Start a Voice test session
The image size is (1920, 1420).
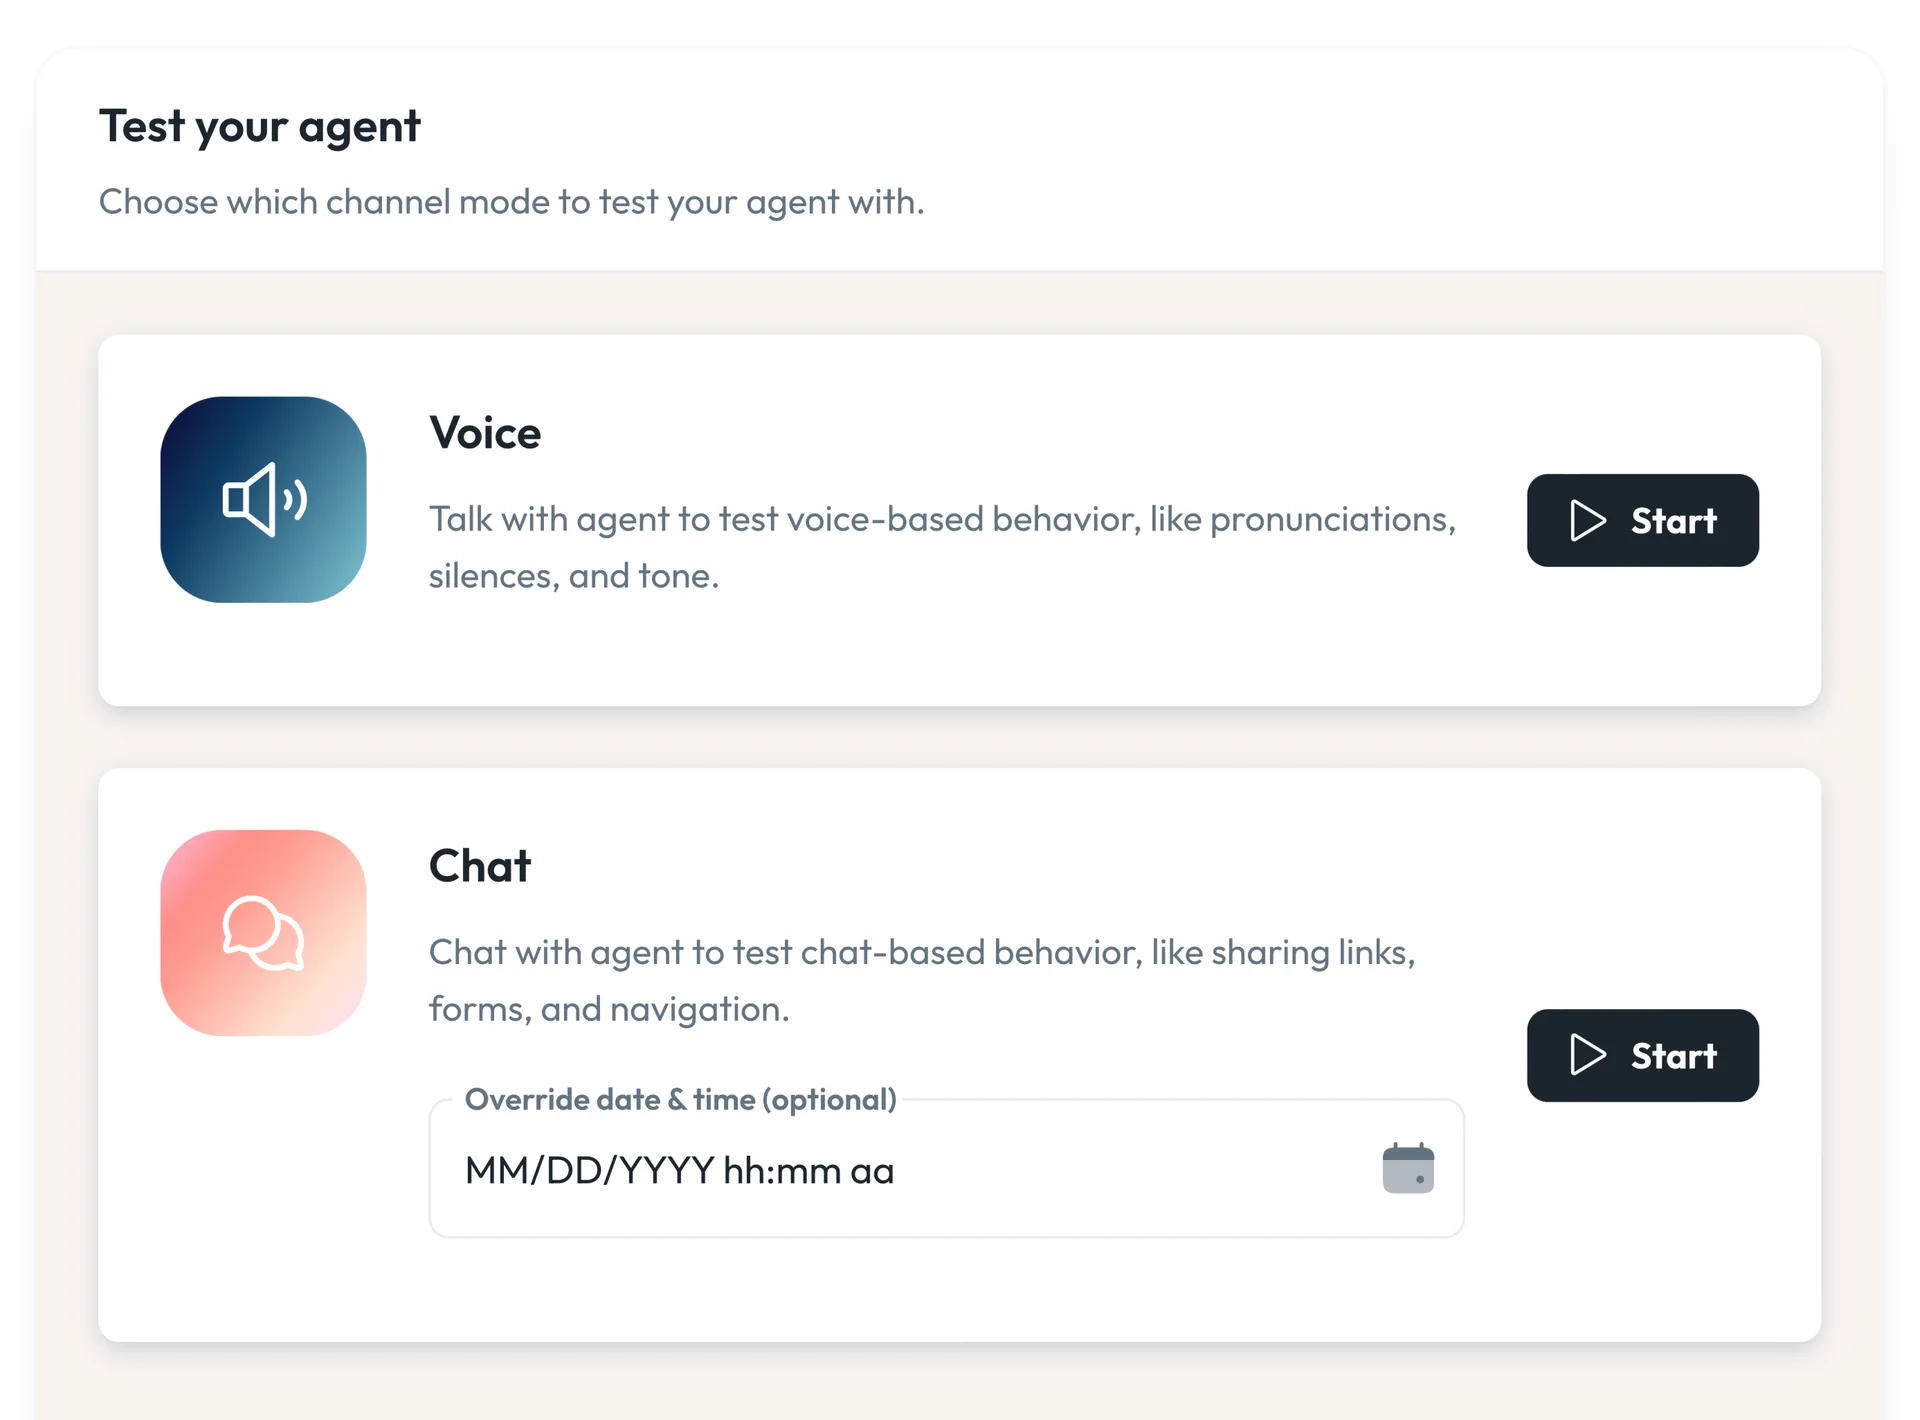1643,521
